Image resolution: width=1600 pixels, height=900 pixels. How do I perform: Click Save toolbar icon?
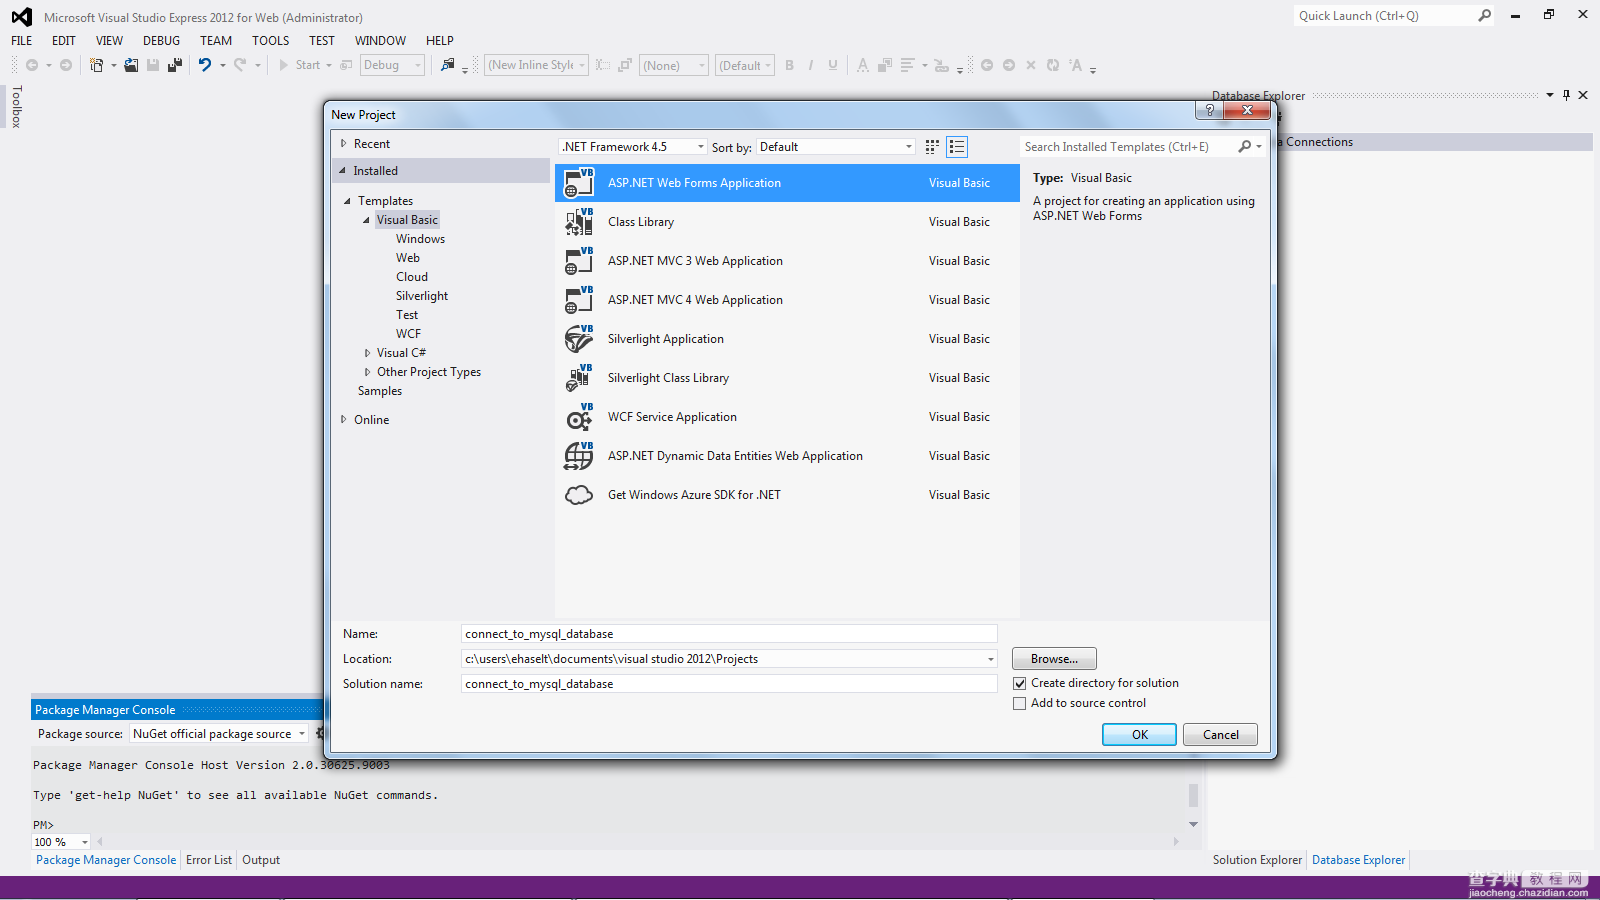[x=153, y=65]
